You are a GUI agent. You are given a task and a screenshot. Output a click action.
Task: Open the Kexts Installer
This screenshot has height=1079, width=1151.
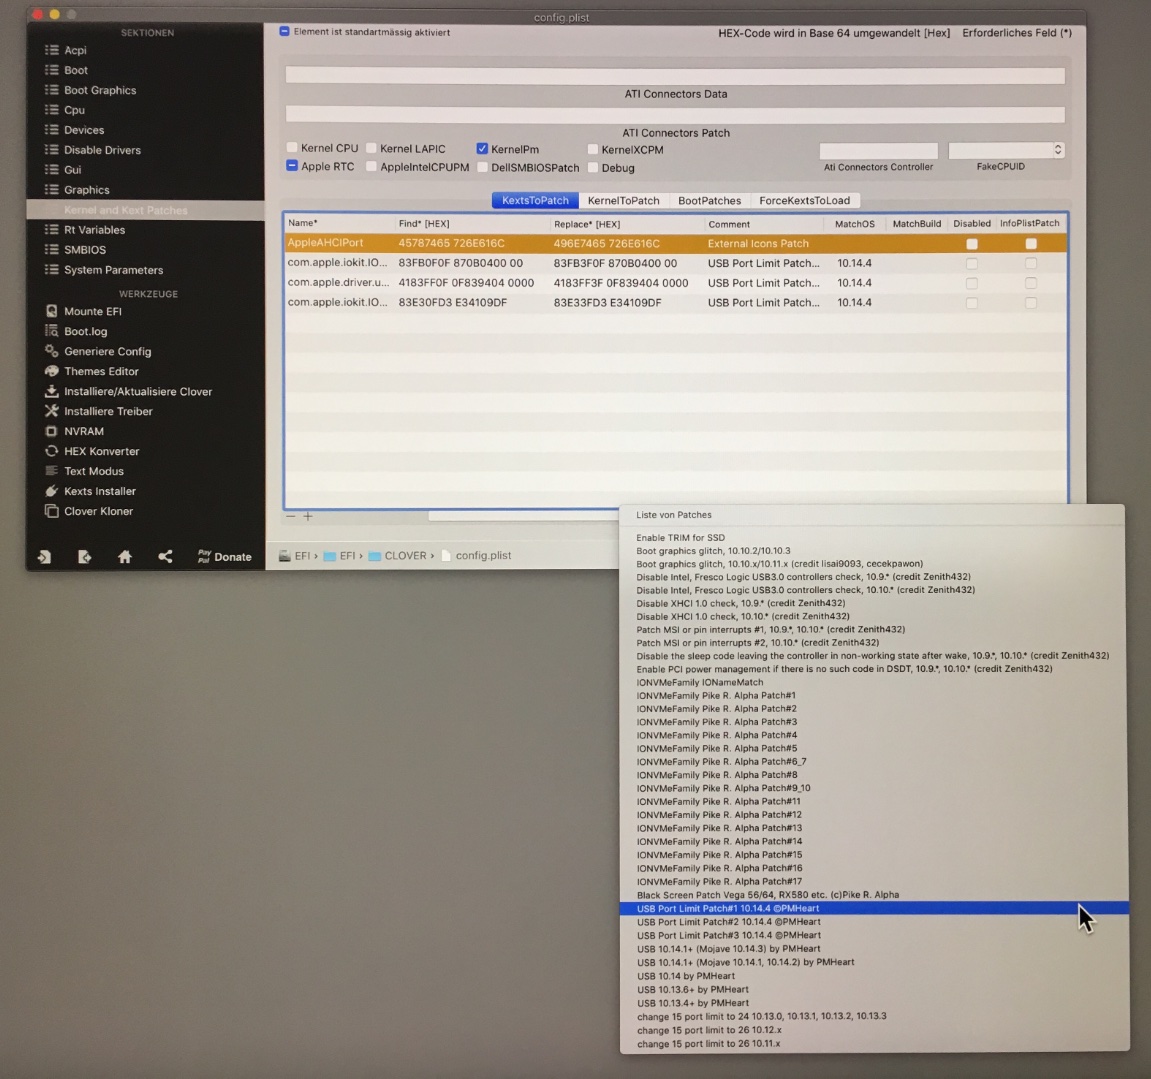point(99,491)
